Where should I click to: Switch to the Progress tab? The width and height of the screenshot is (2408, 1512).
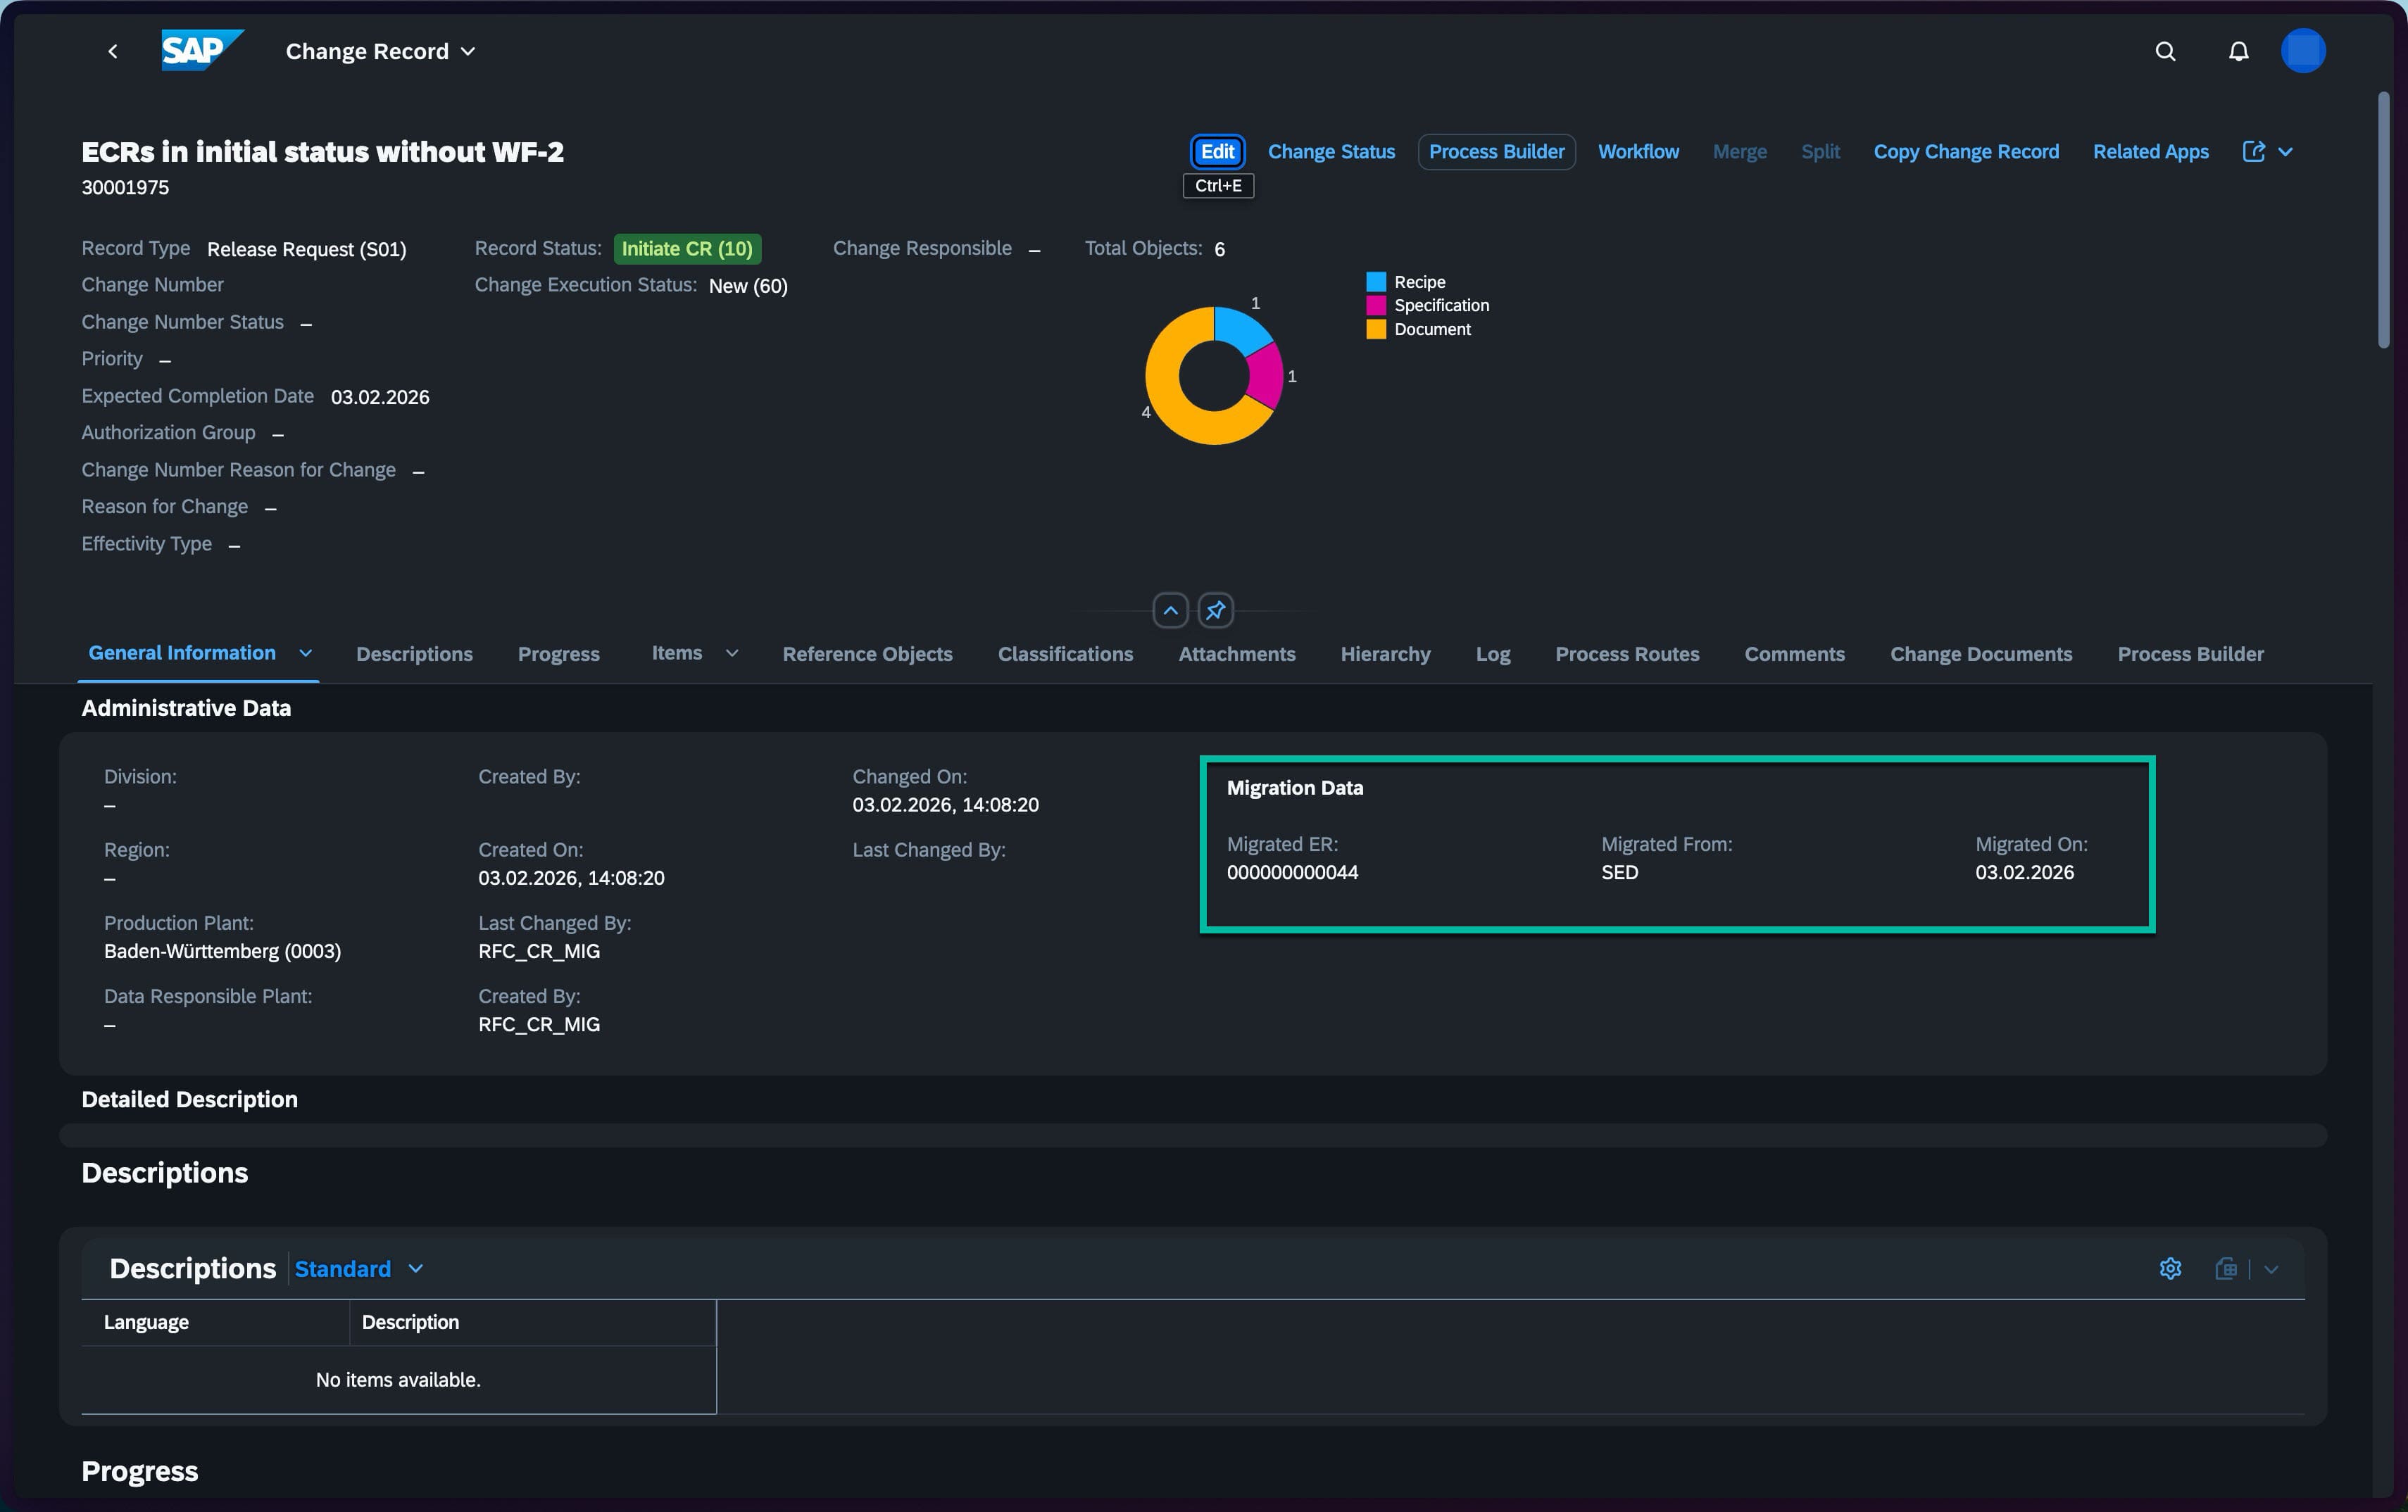[x=559, y=654]
